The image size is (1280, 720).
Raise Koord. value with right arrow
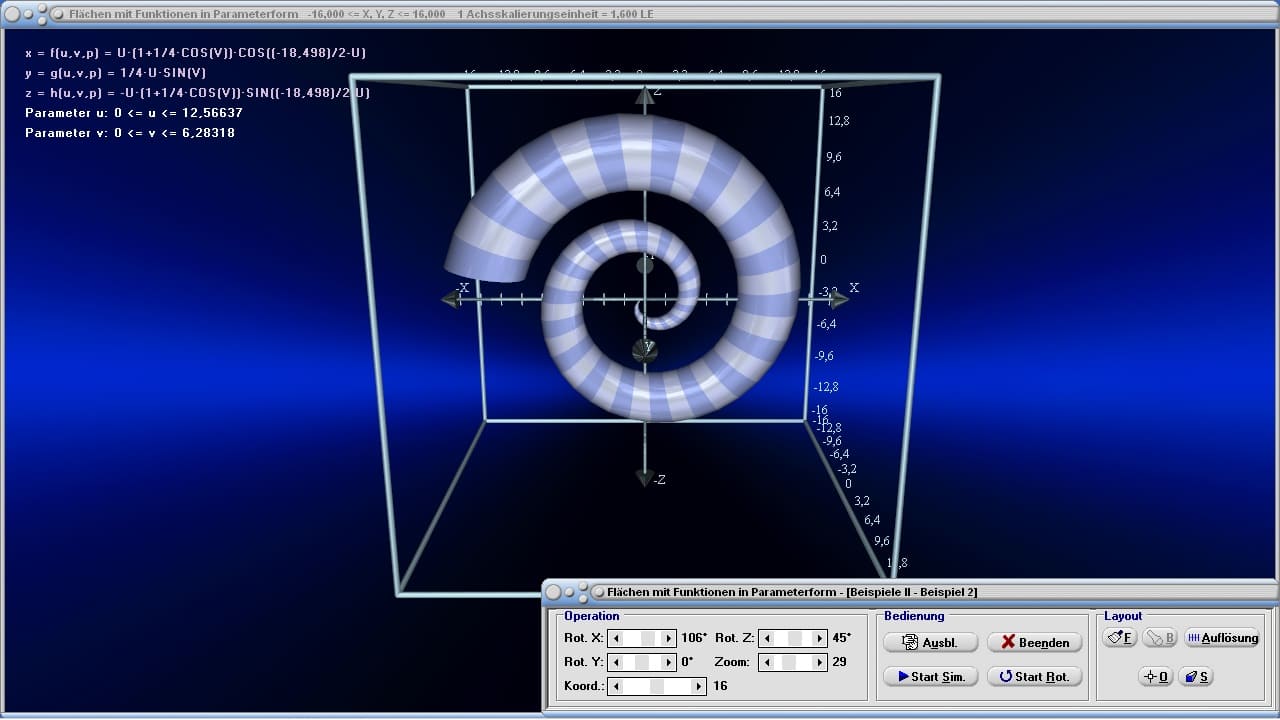coord(699,686)
